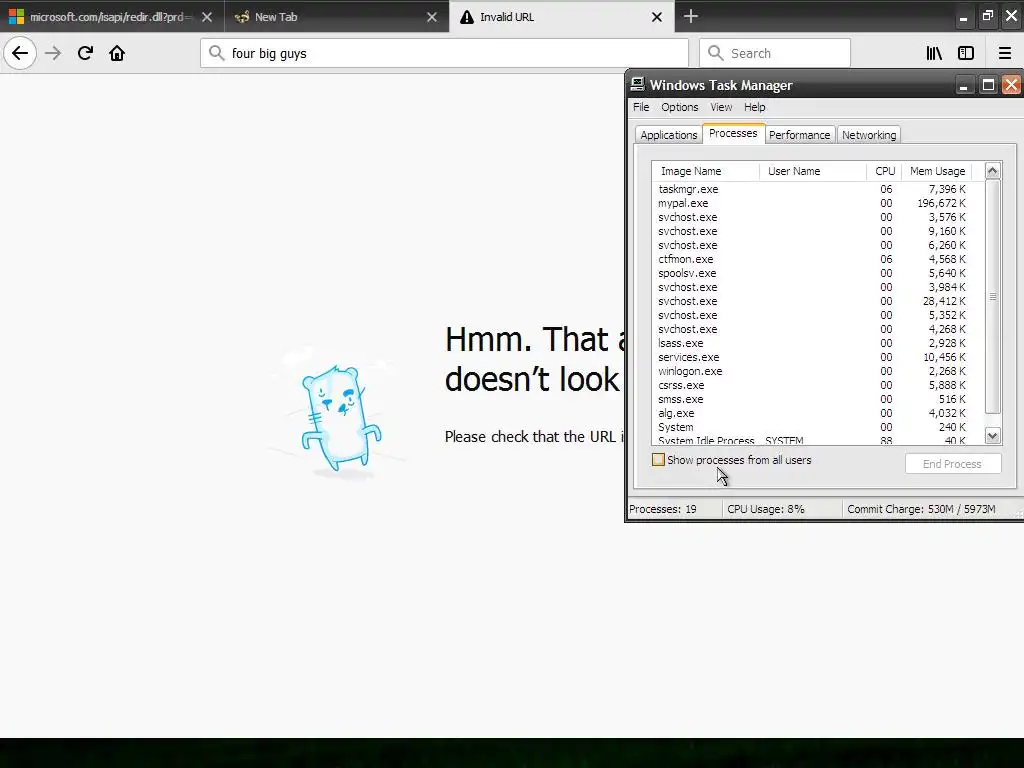Close the Windows Task Manager window
The height and width of the screenshot is (768, 1024).
[x=1012, y=85]
